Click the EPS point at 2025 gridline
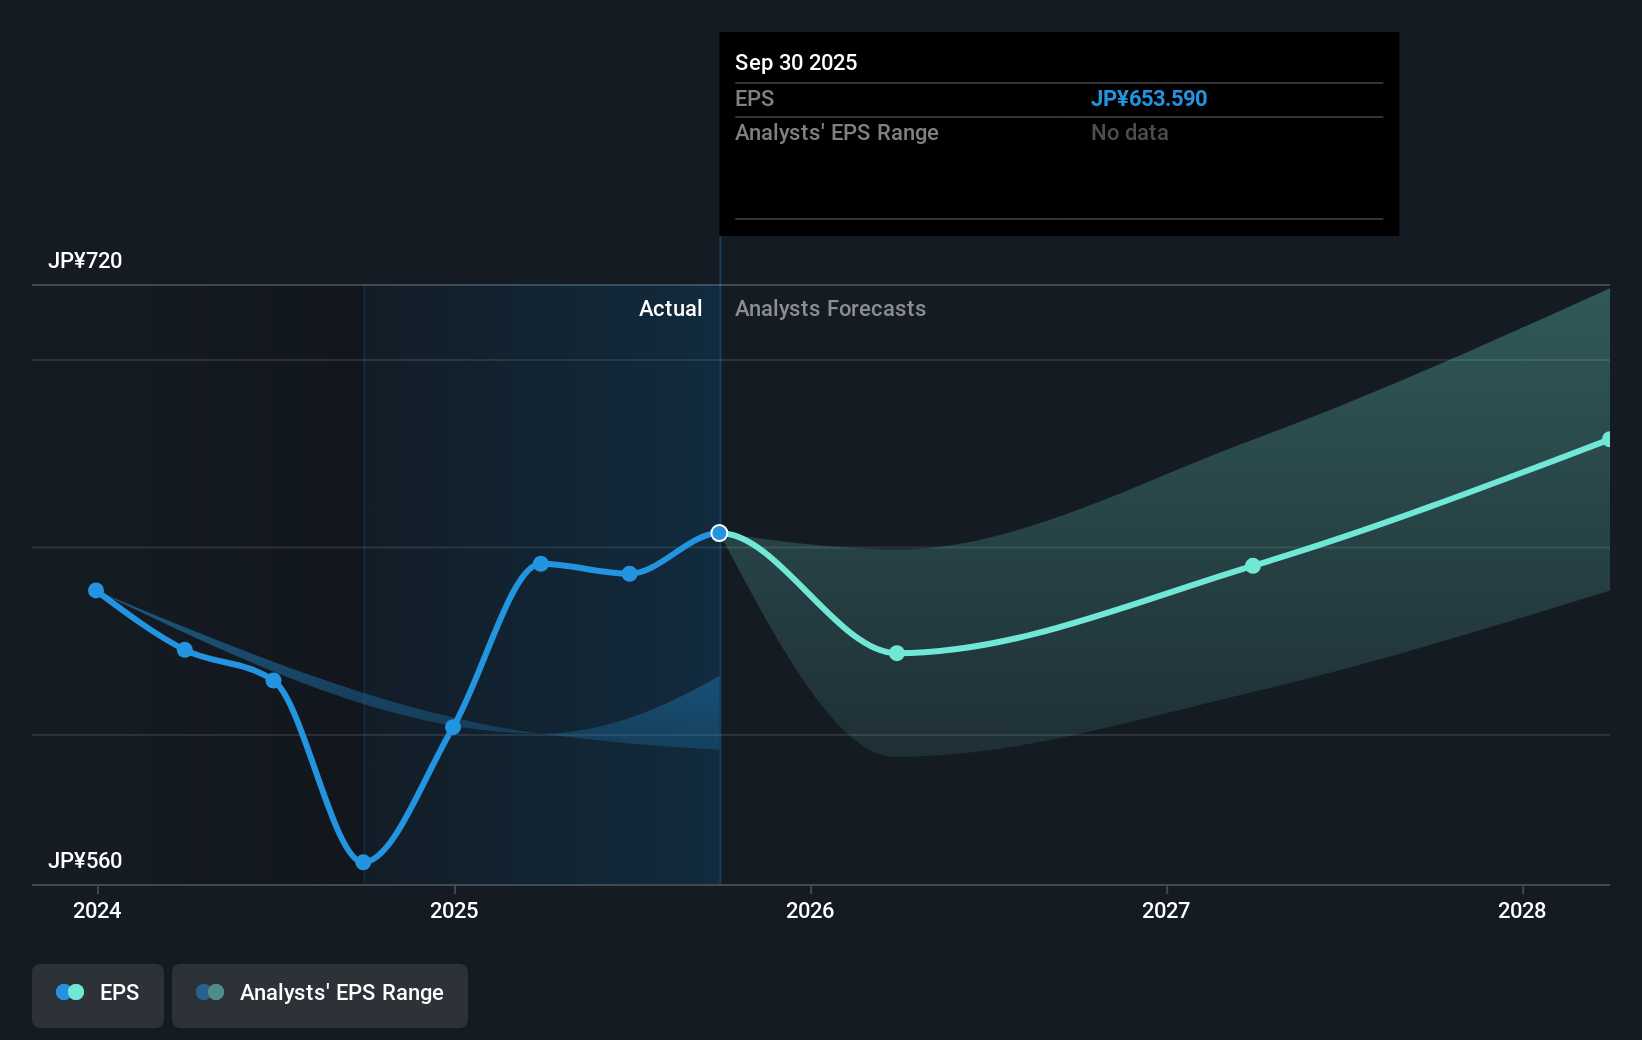Image resolution: width=1642 pixels, height=1040 pixels. [x=453, y=727]
